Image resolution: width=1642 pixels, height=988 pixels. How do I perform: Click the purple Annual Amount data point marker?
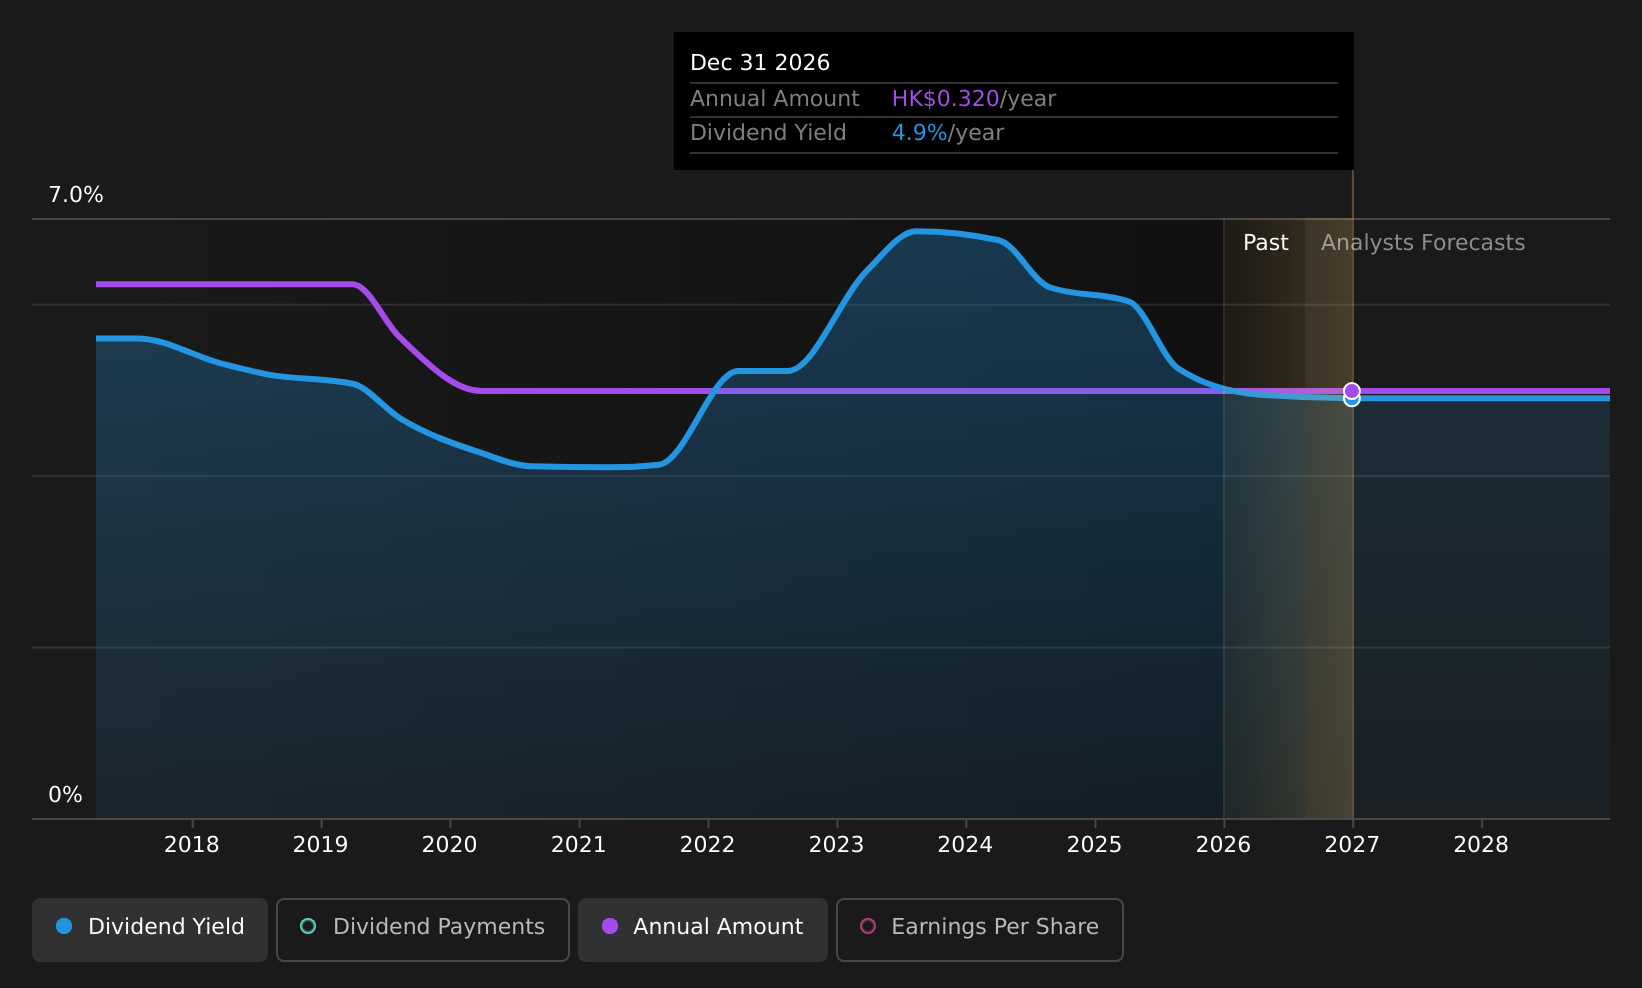[x=1352, y=390]
